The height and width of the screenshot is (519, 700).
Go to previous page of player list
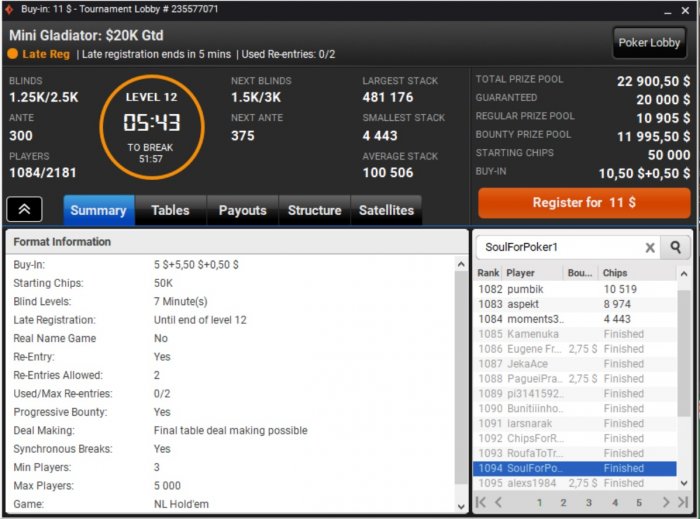pos(498,502)
